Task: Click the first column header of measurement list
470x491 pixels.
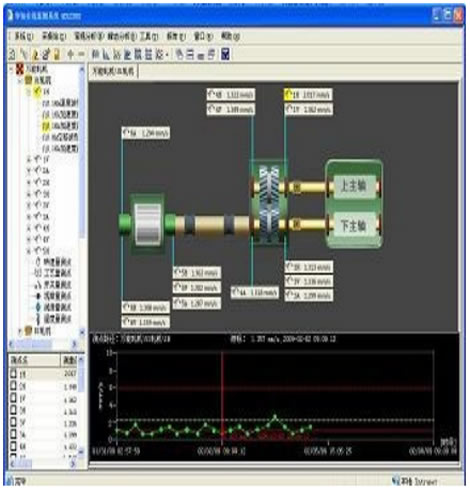Action: pos(34,360)
